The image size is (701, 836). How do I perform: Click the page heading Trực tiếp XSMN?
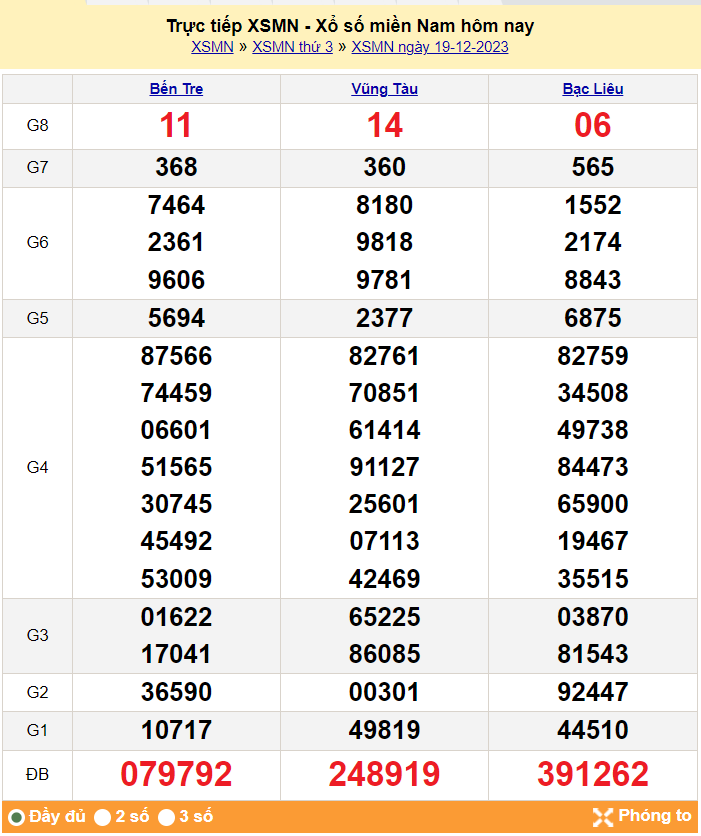point(350,26)
